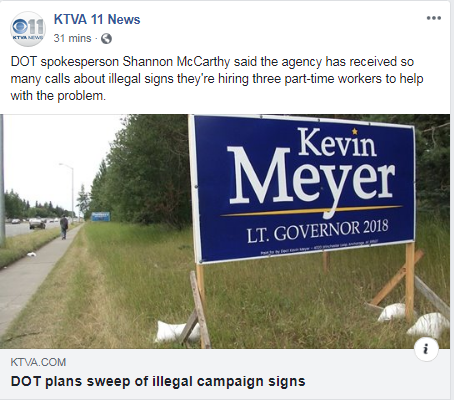The width and height of the screenshot is (454, 400).
Task: Click the small distant blue sign in photo
Action: click(100, 216)
